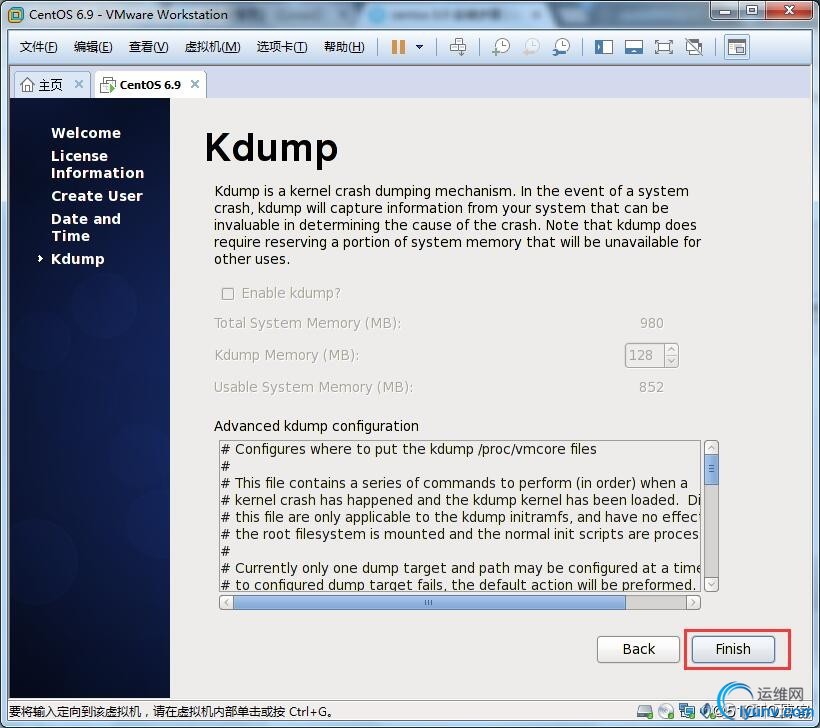Tick the Enable kdump? checkbox

click(227, 294)
